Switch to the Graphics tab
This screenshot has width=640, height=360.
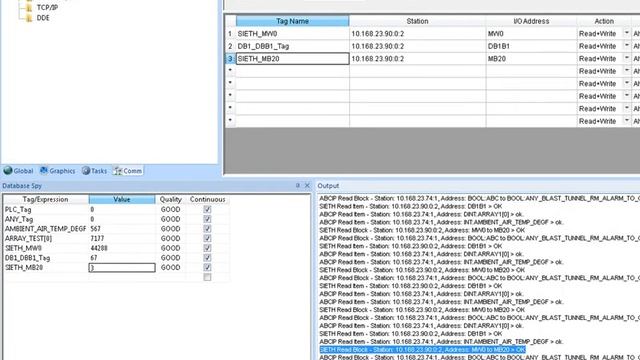[58, 171]
